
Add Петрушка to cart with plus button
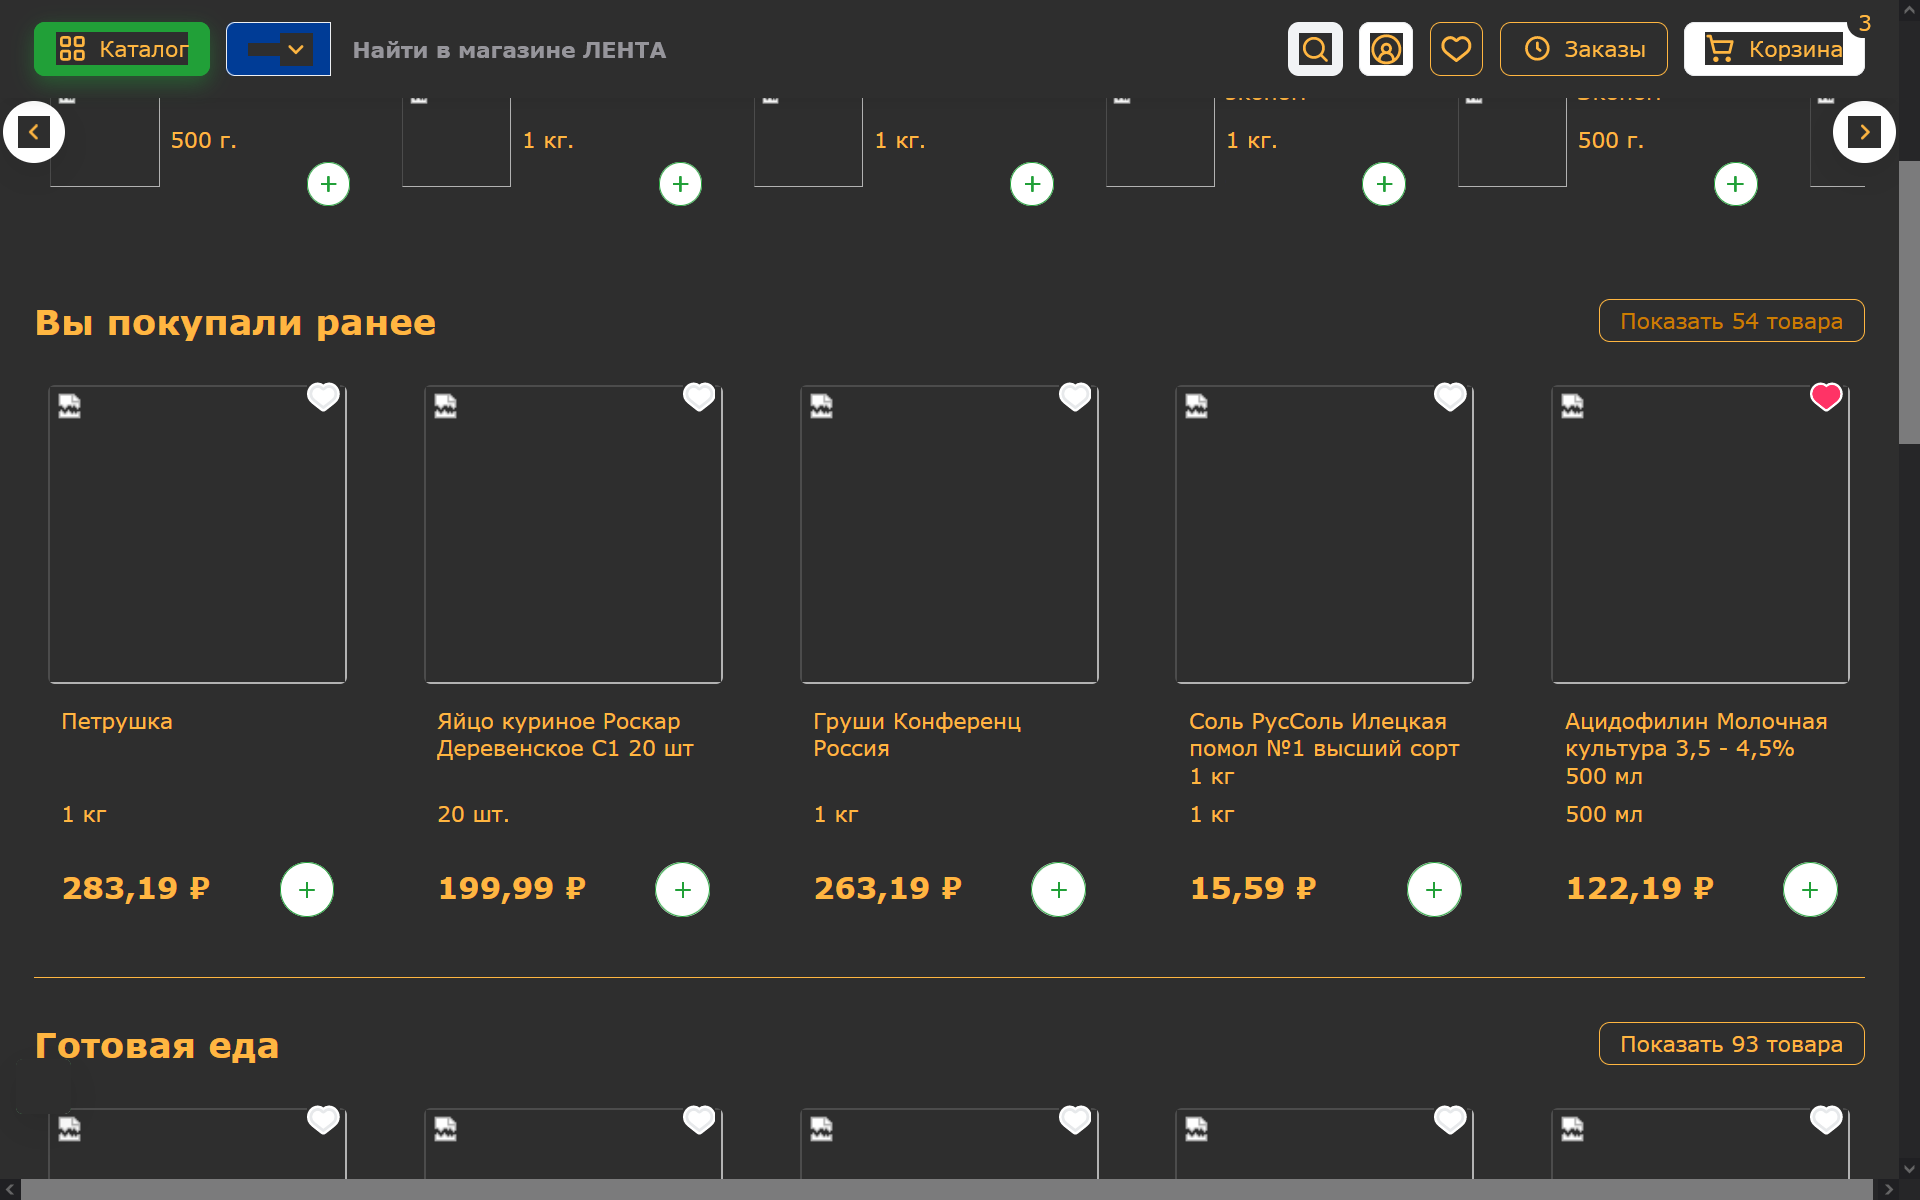307,889
